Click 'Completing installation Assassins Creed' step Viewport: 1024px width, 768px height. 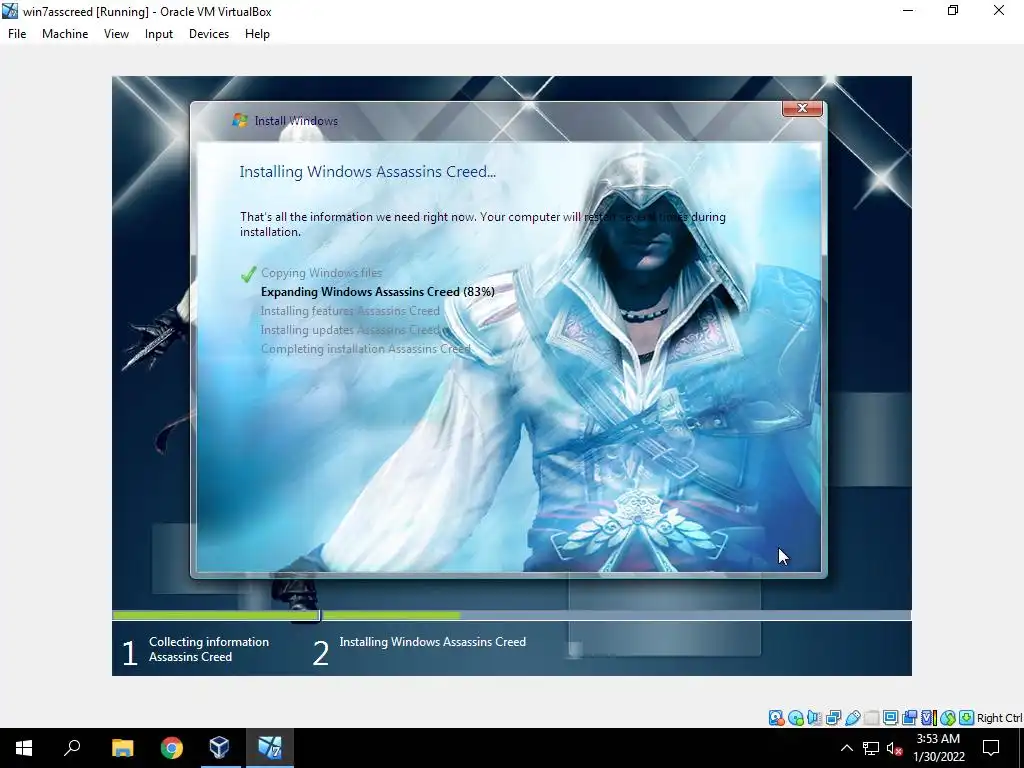pos(366,349)
